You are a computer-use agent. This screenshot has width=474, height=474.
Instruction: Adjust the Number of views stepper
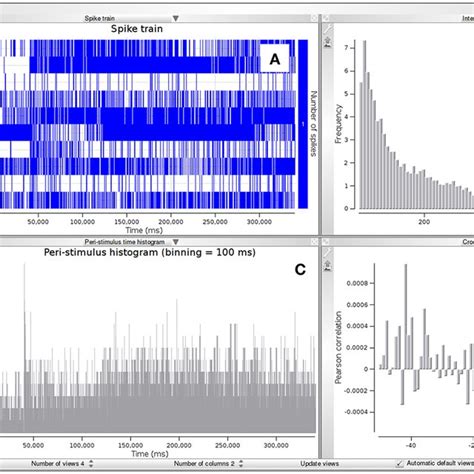[91, 463]
